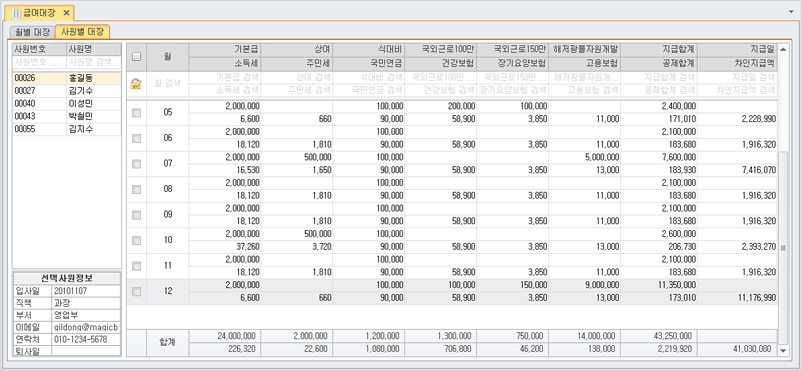The width and height of the screenshot is (802, 371).
Task: Toggle the select-all checkbox in the header
Action: pos(137,57)
